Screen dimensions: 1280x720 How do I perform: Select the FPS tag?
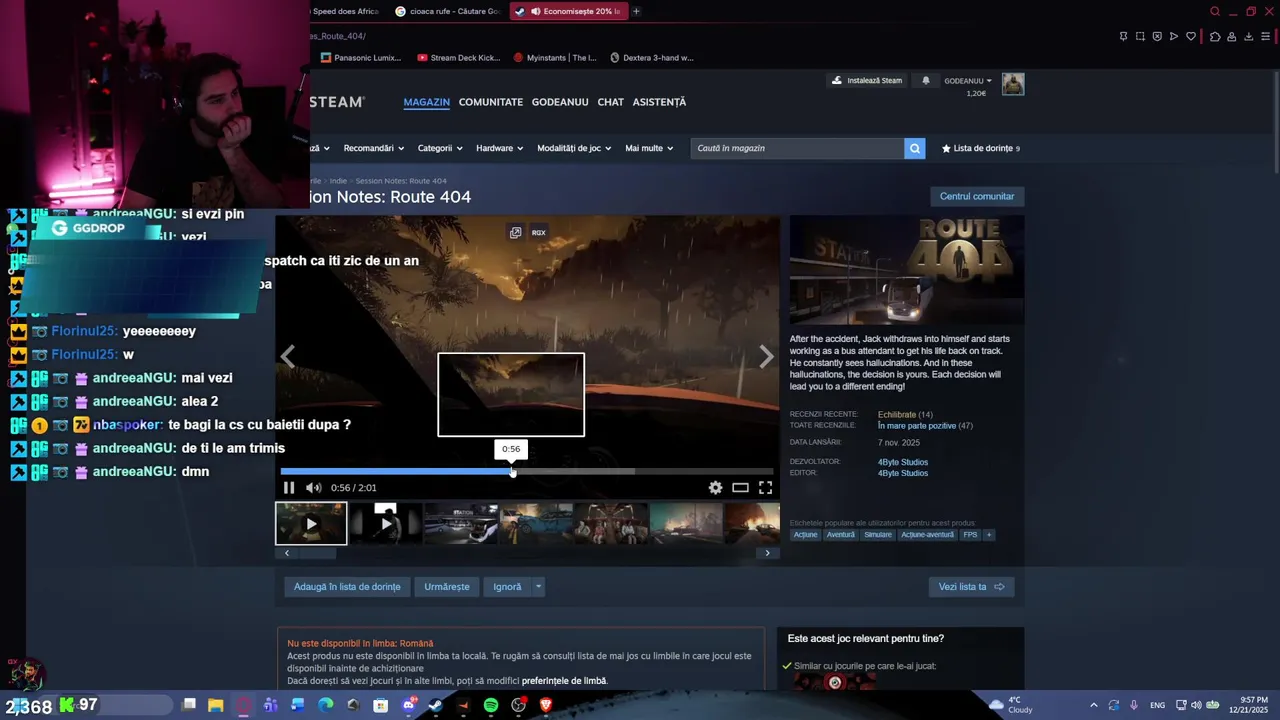[x=970, y=535]
